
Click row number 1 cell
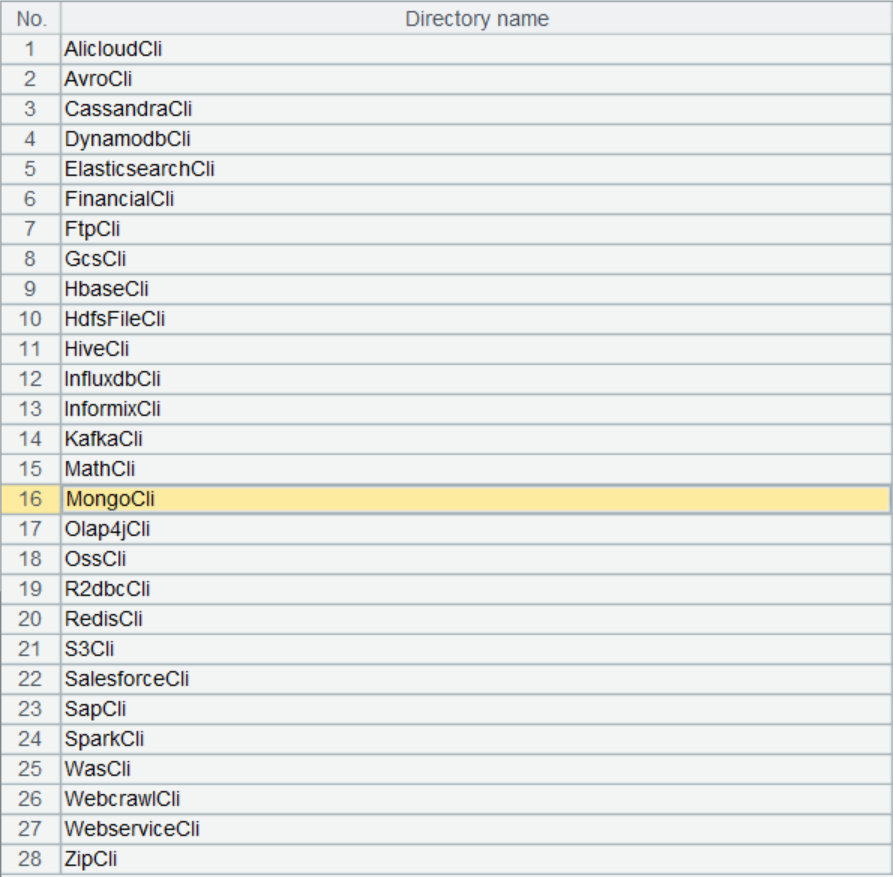point(31,49)
